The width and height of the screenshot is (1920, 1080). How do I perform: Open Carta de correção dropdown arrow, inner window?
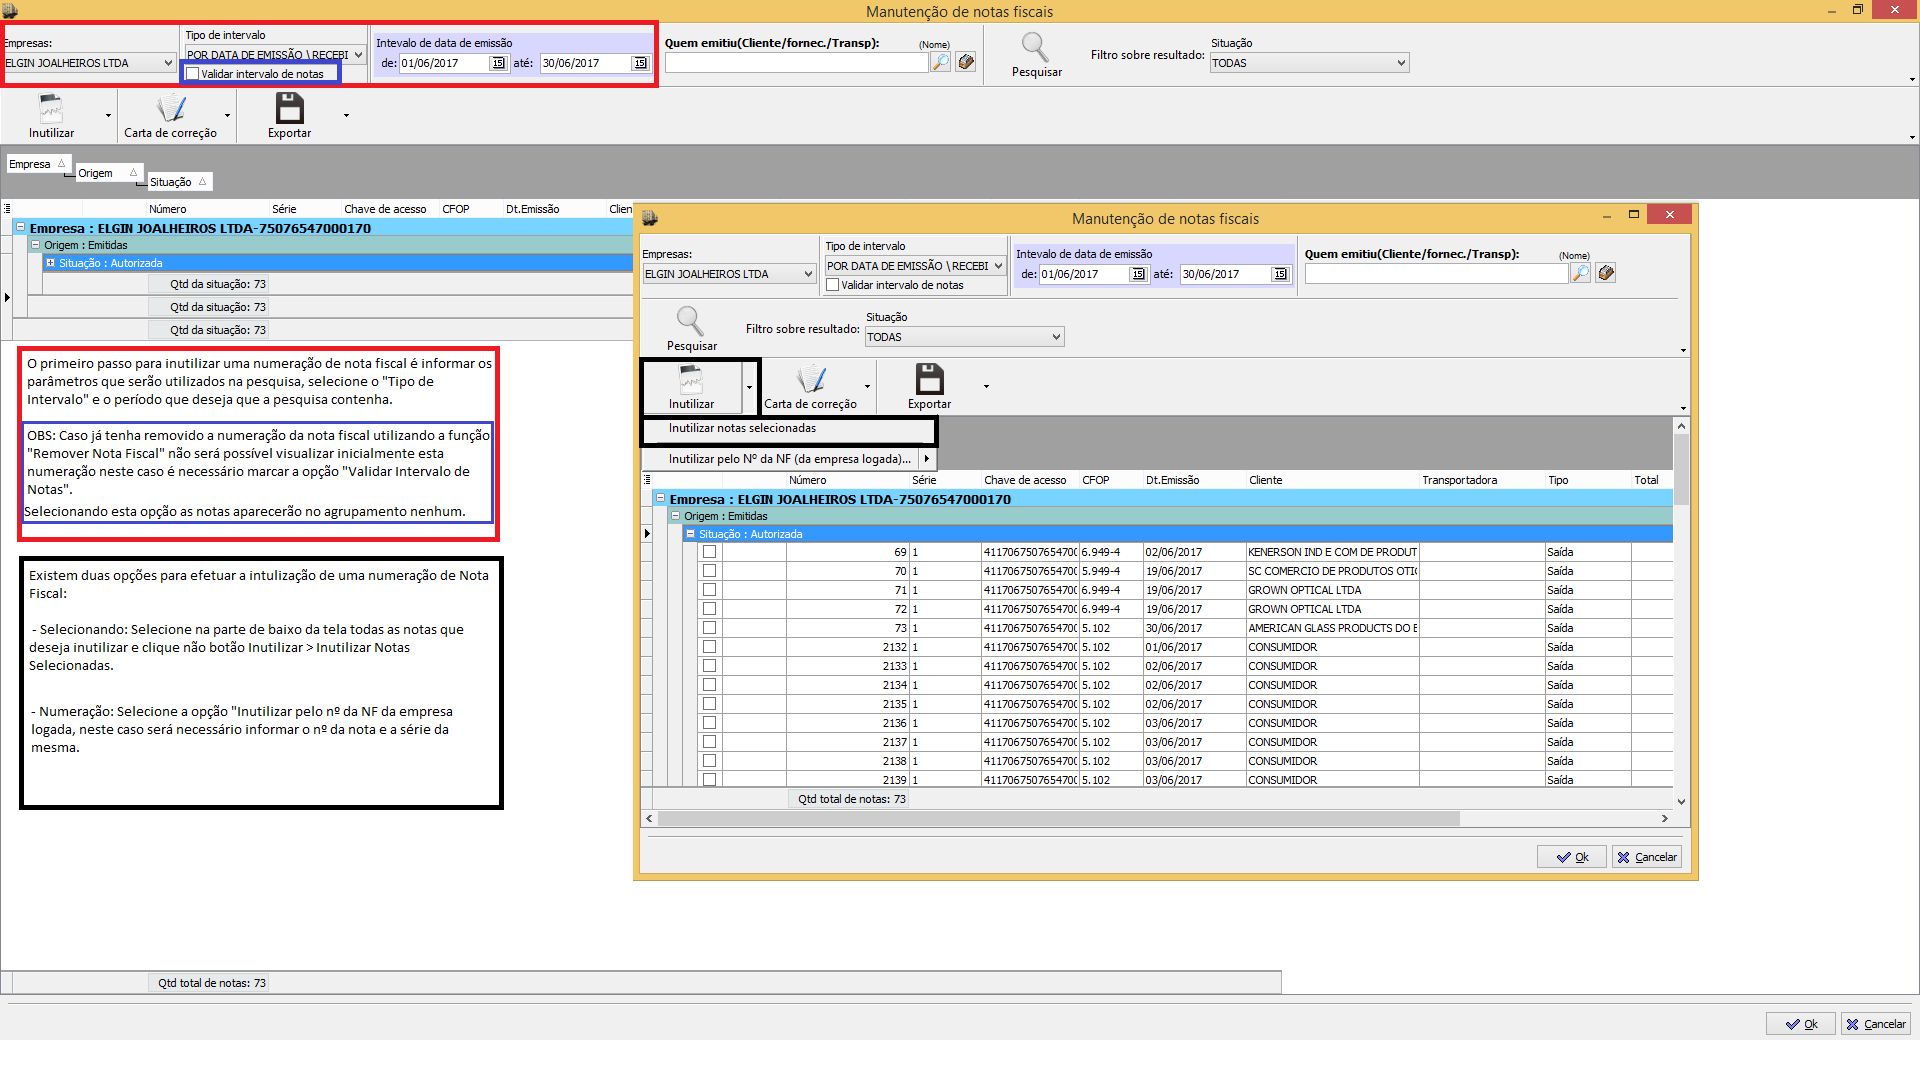pyautogui.click(x=867, y=387)
